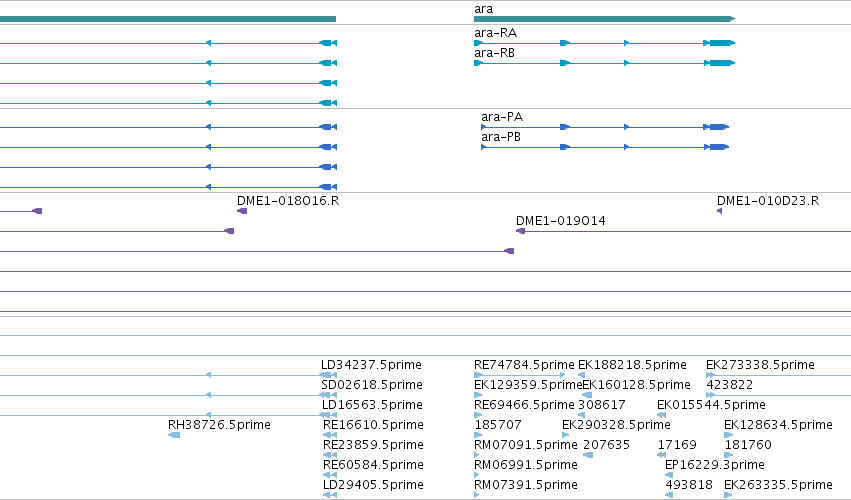Click the DME1-019O14 purple arrowhead
This screenshot has height=500, width=851.
[520, 231]
